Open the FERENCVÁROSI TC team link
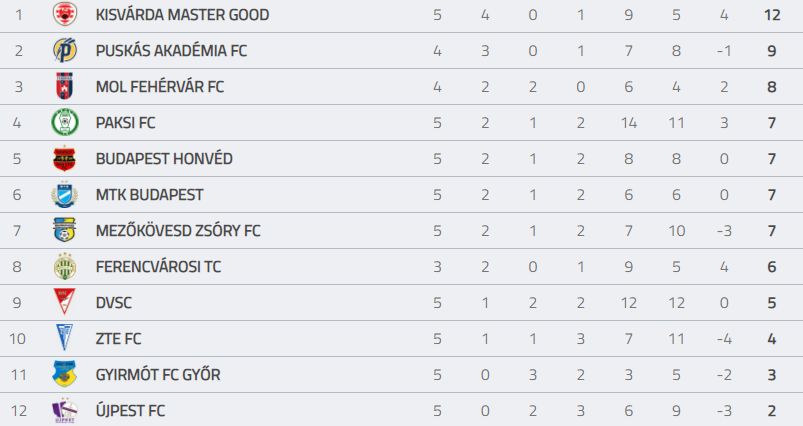803x426 pixels. (x=158, y=267)
